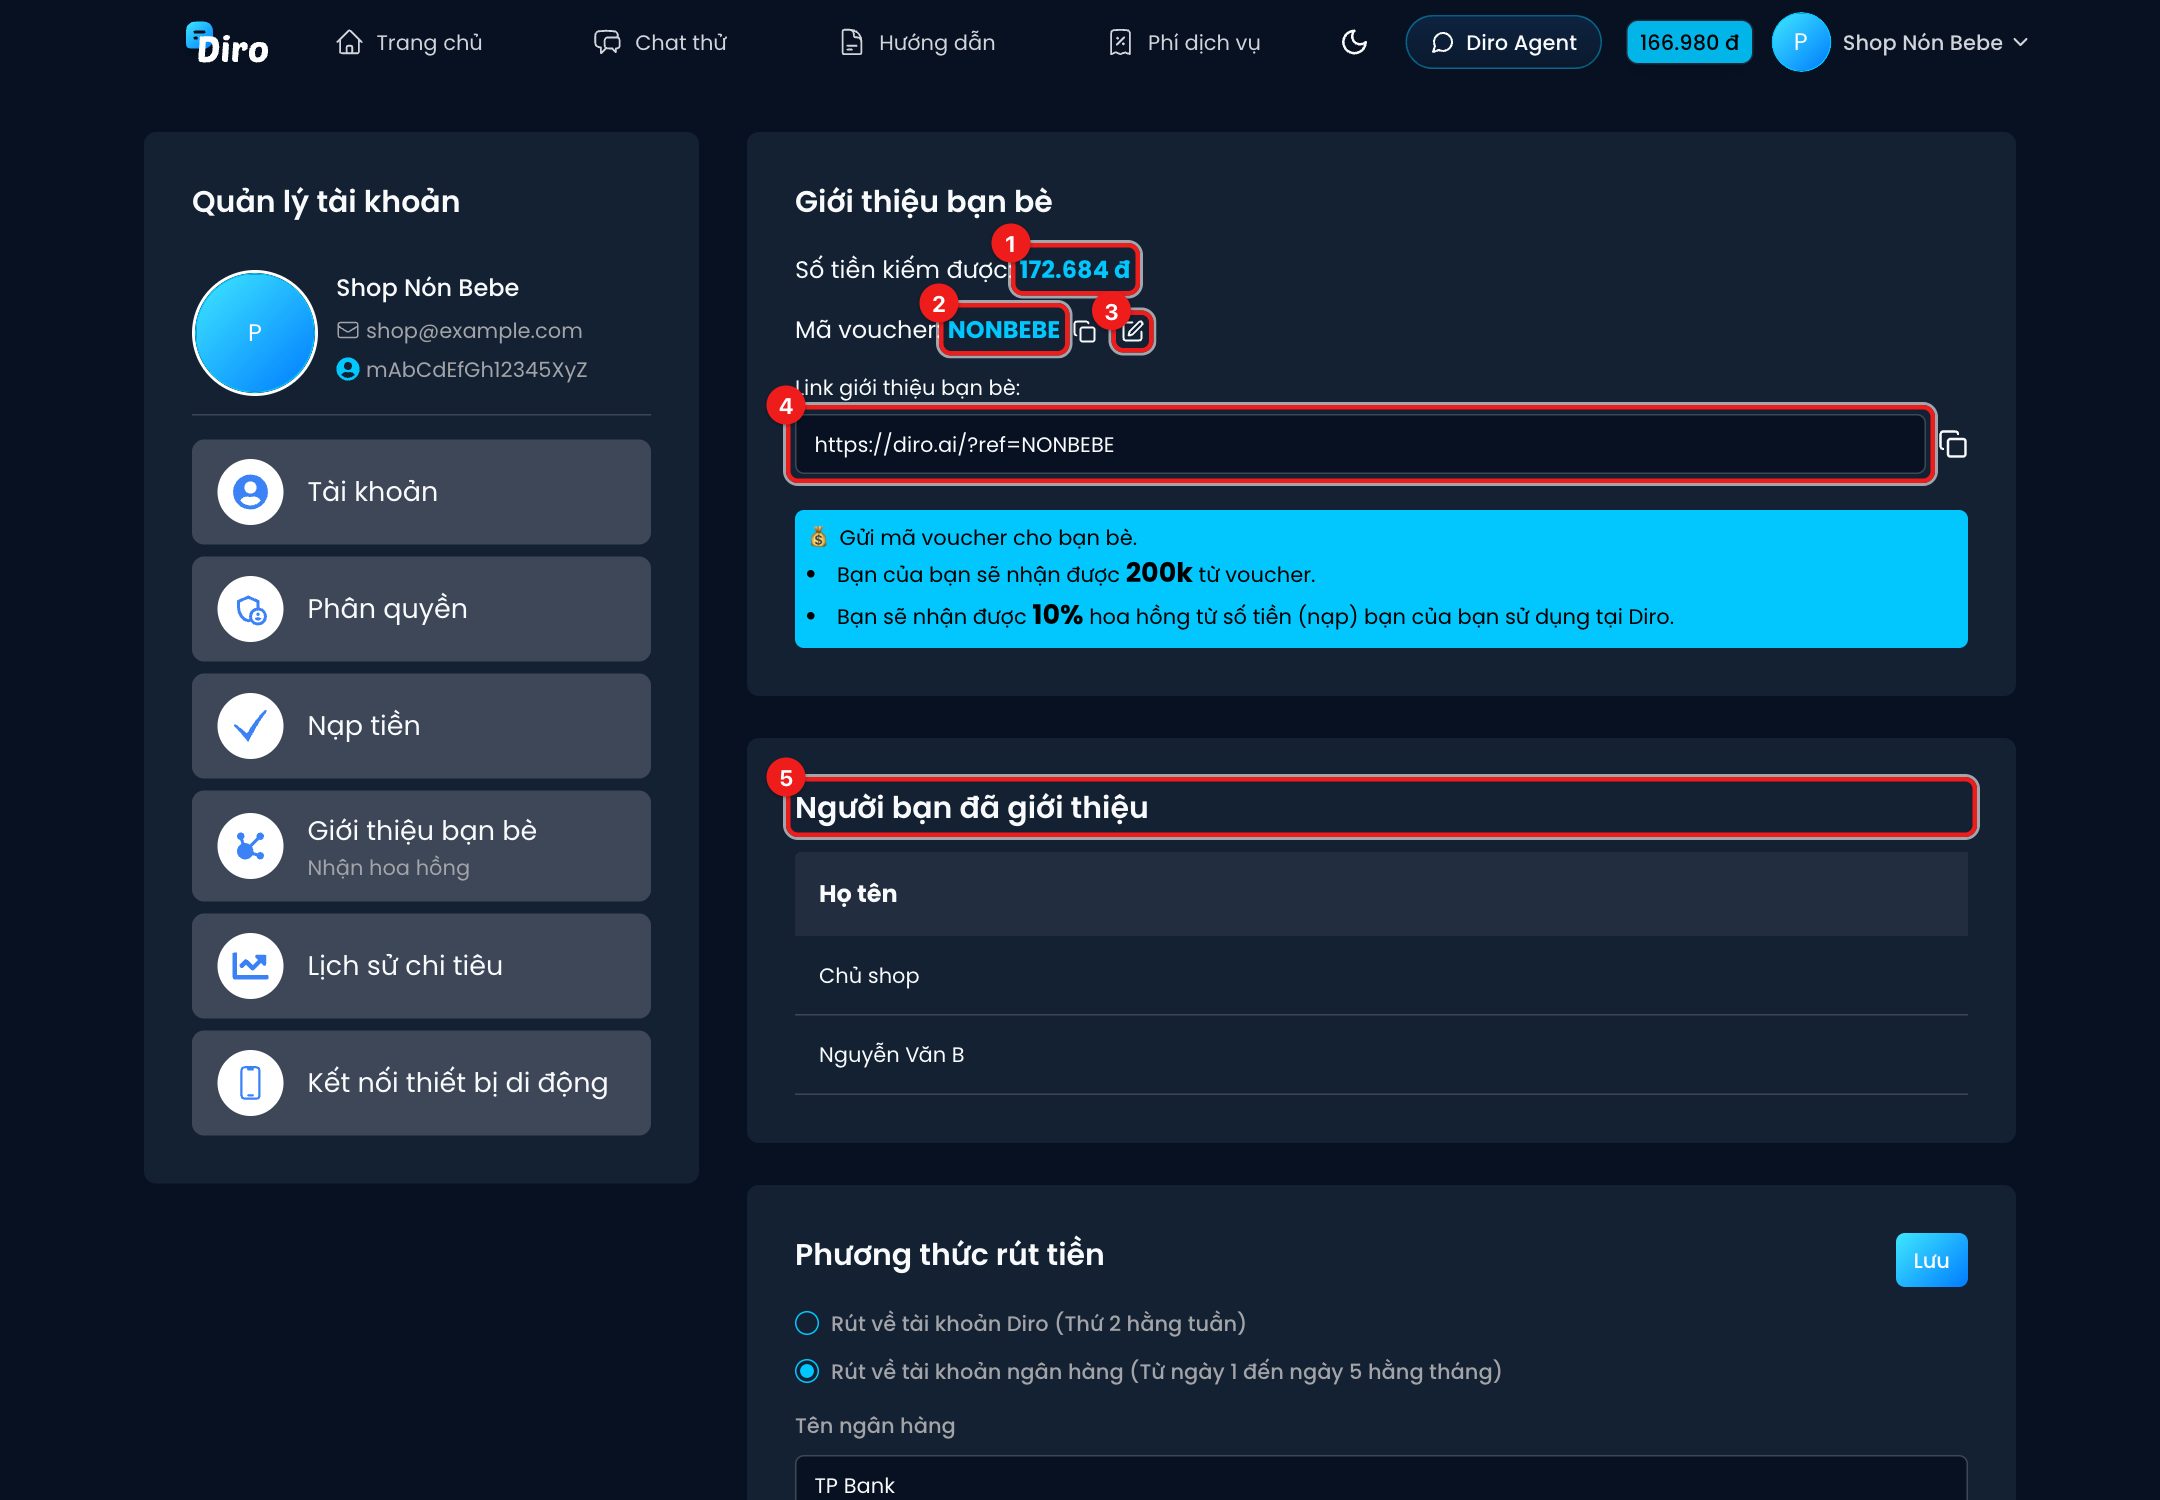Edit the voucher code pencil icon
The height and width of the screenshot is (1500, 2160).
1133,331
